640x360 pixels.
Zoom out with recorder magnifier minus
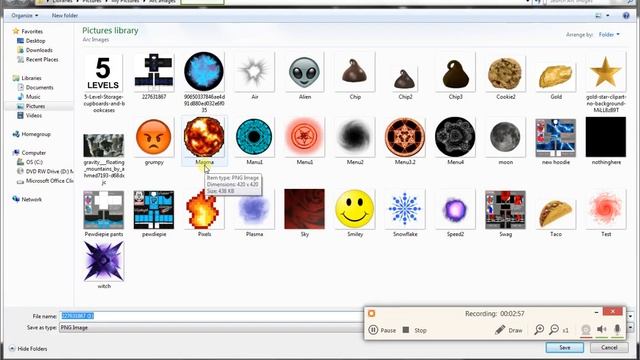coord(554,329)
